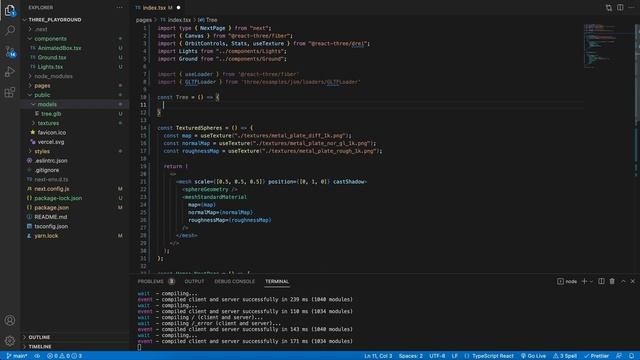The height and width of the screenshot is (360, 640).
Task: Switch to the OUTPUT tab
Action: 194,281
